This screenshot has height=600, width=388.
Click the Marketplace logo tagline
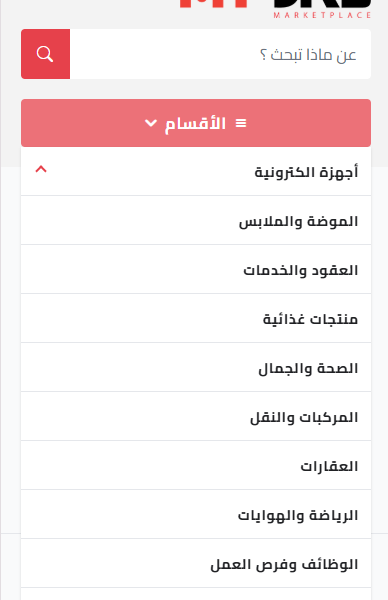pos(322,15)
